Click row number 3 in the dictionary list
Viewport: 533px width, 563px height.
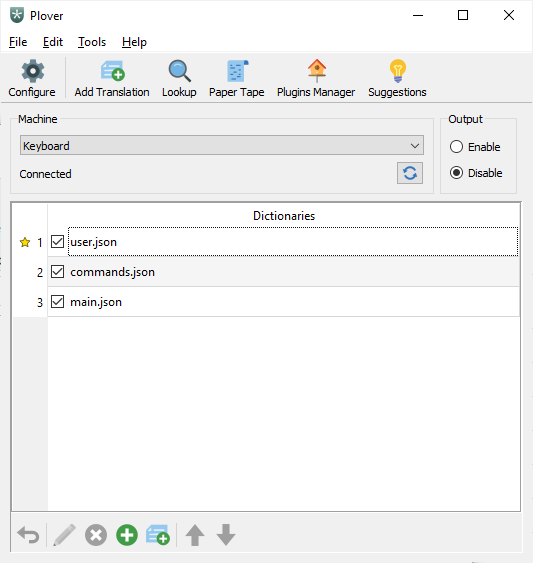pyautogui.click(x=40, y=302)
